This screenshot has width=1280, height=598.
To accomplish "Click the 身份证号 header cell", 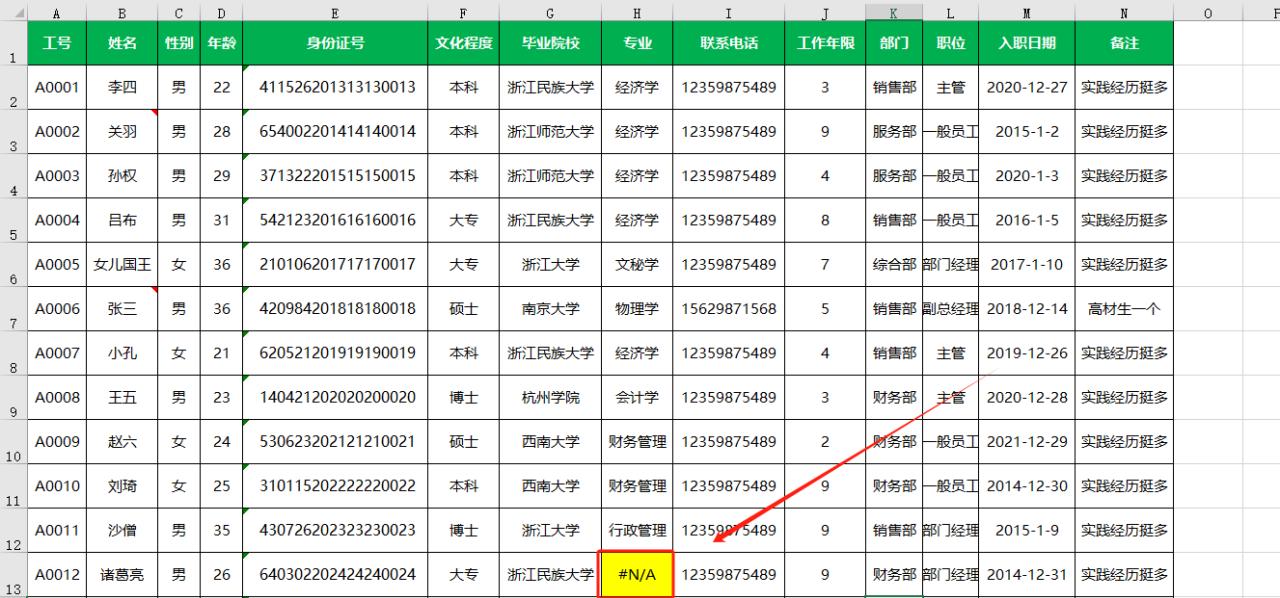I will [x=335, y=43].
